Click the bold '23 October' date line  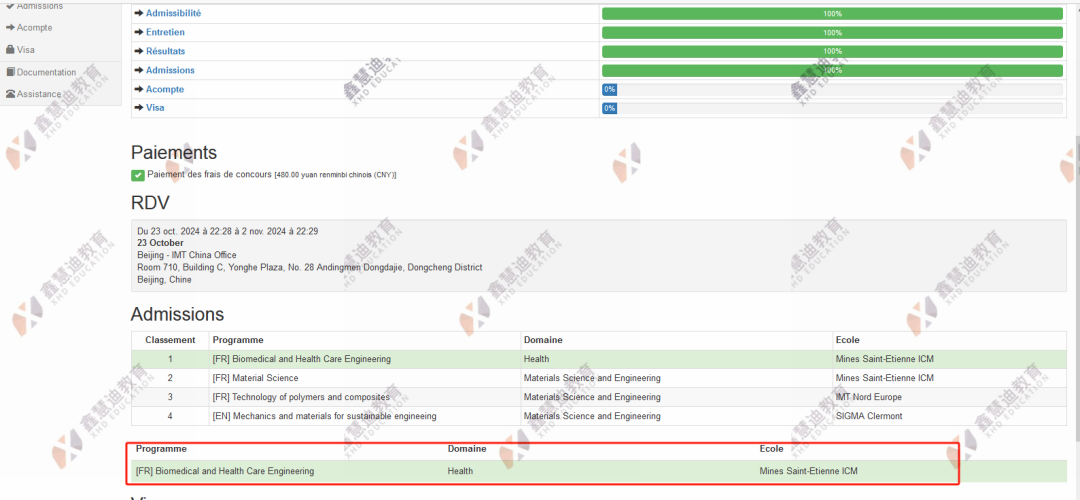pyautogui.click(x=160, y=243)
